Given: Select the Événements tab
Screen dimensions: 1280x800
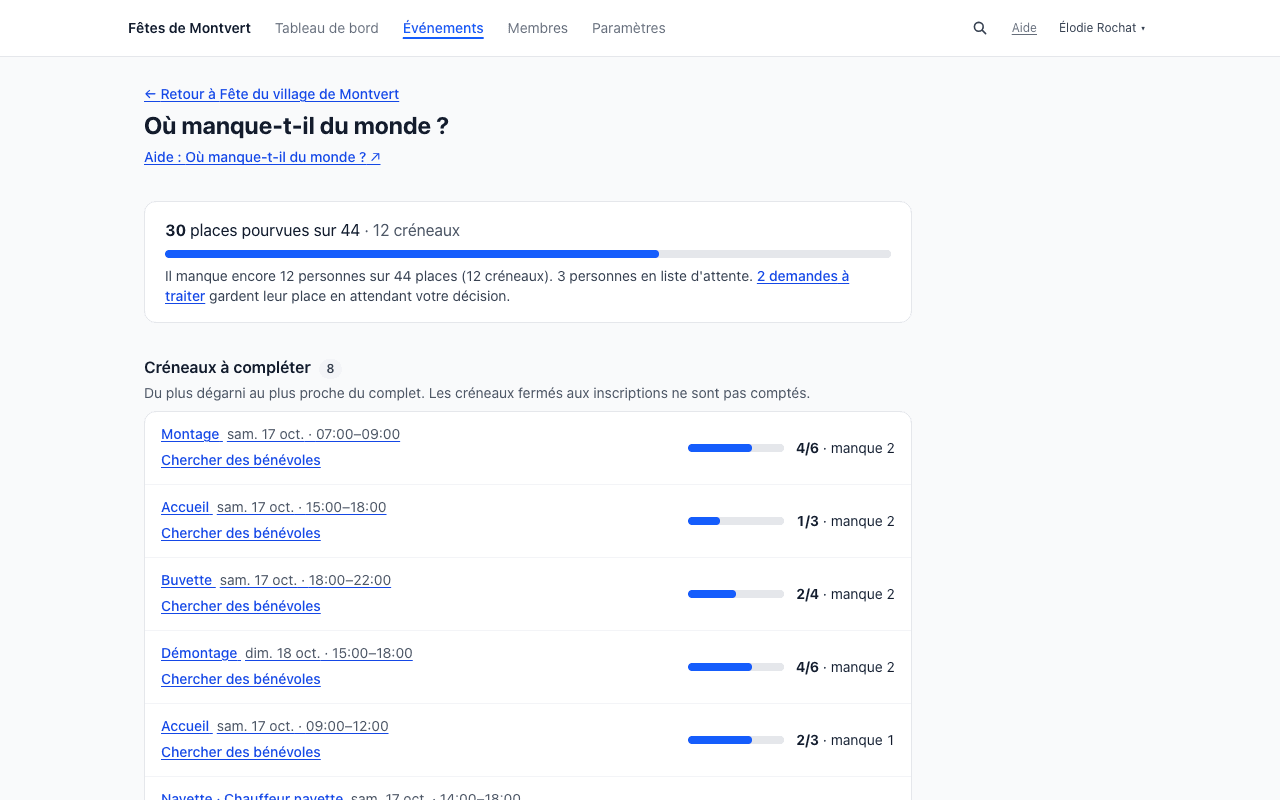Looking at the screenshot, I should 443,28.
